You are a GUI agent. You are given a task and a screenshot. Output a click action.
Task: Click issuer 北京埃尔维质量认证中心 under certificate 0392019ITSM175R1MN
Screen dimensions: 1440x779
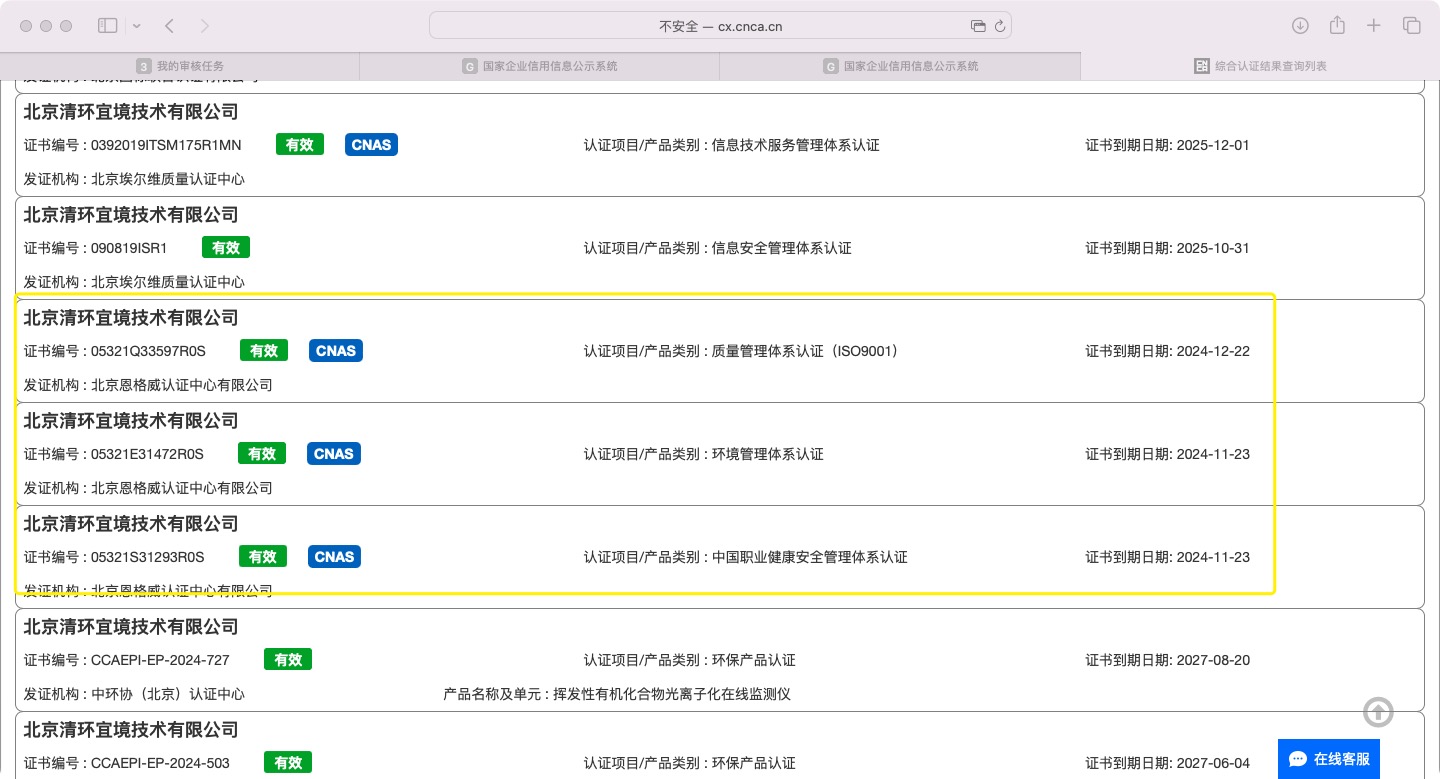tap(168, 179)
